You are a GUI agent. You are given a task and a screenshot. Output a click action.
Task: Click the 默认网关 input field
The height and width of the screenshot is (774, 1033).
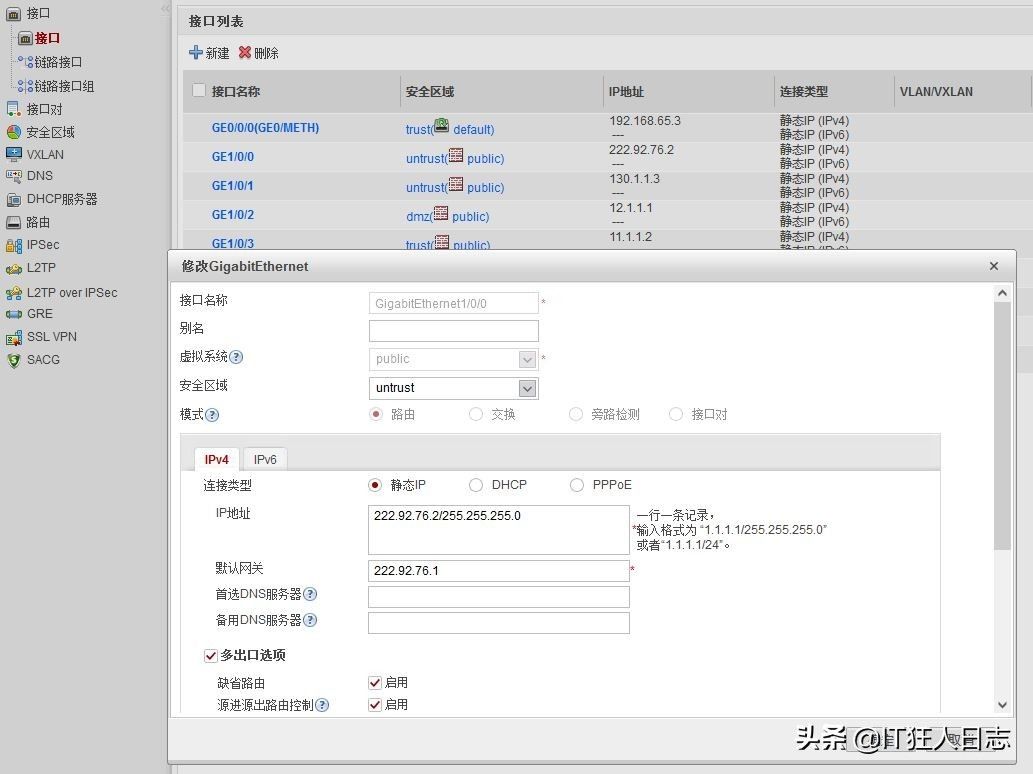click(x=499, y=570)
